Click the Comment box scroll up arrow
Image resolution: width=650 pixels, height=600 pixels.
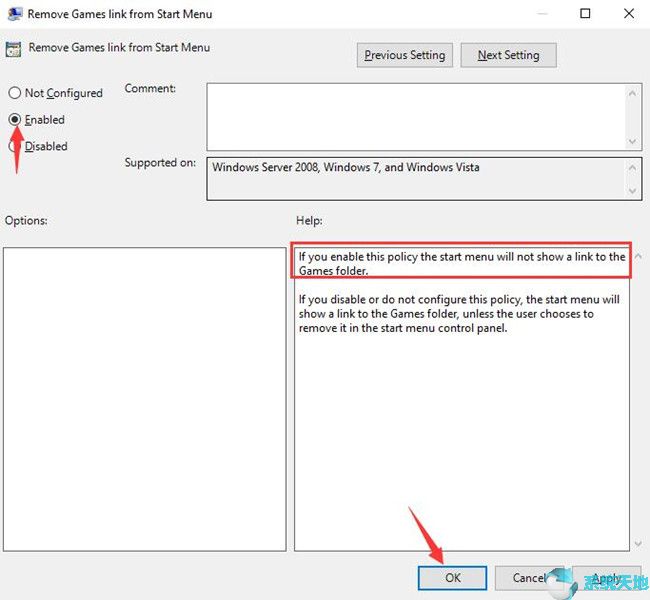632,93
